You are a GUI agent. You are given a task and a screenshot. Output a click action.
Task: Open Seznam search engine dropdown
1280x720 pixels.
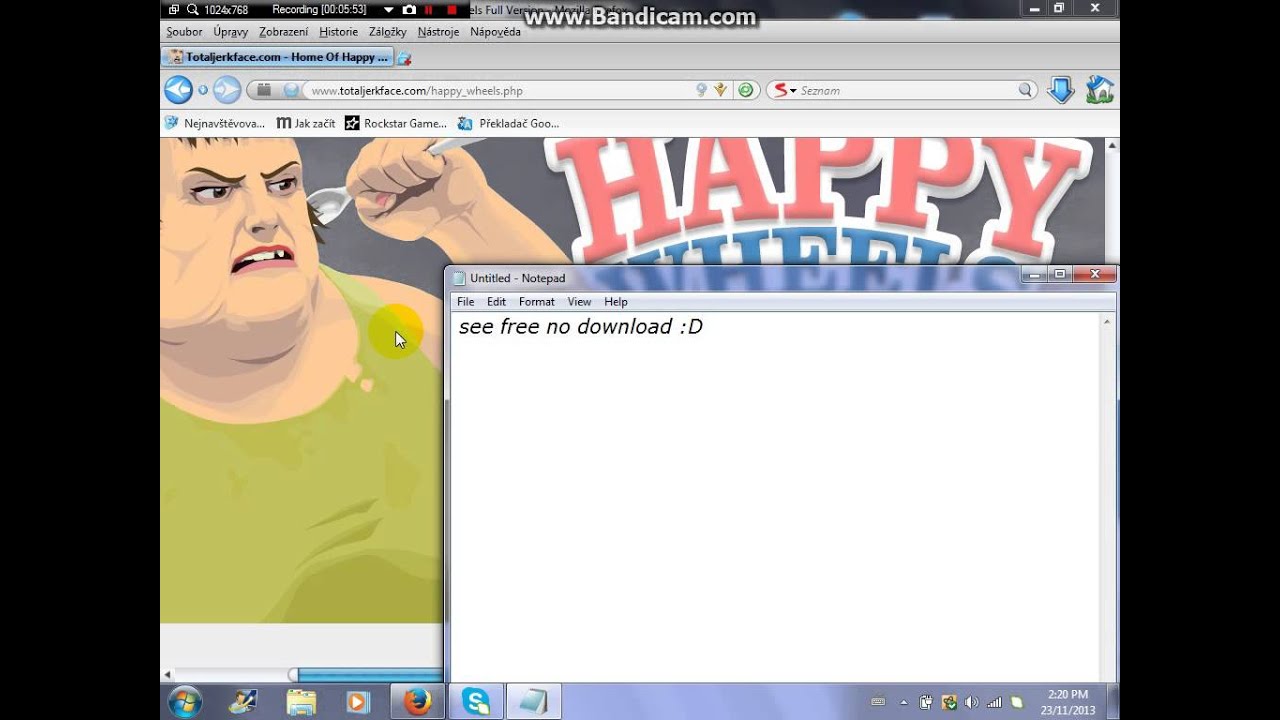784,90
